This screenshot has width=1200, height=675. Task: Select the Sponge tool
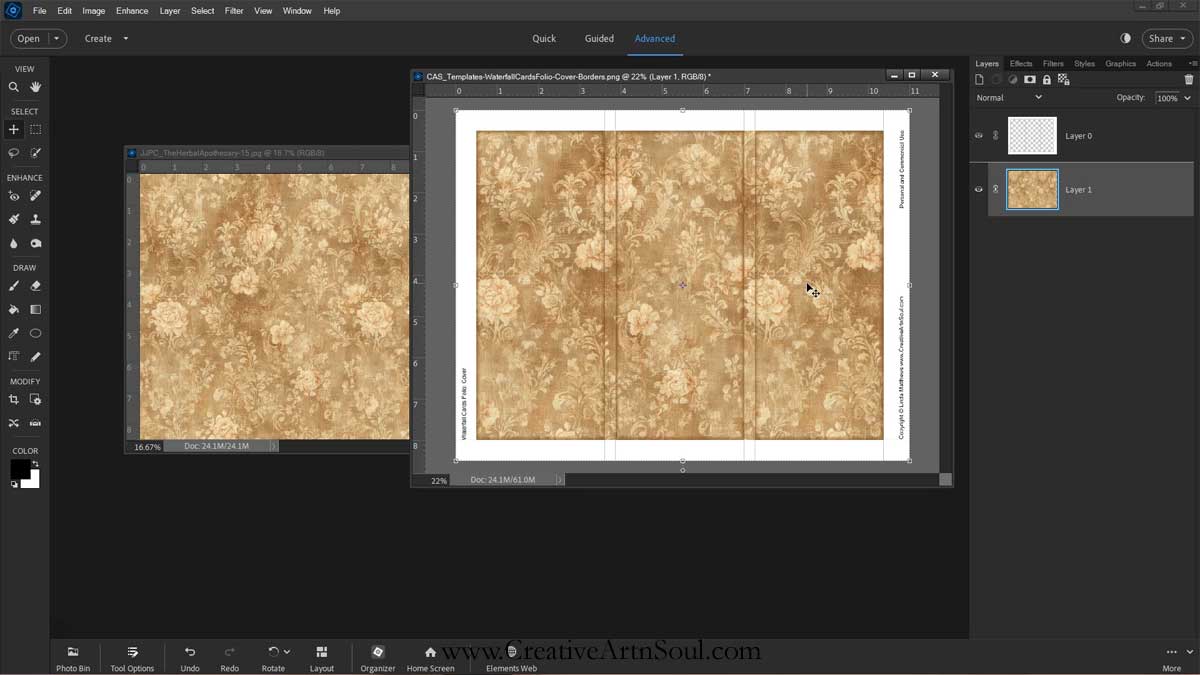[x=36, y=243]
